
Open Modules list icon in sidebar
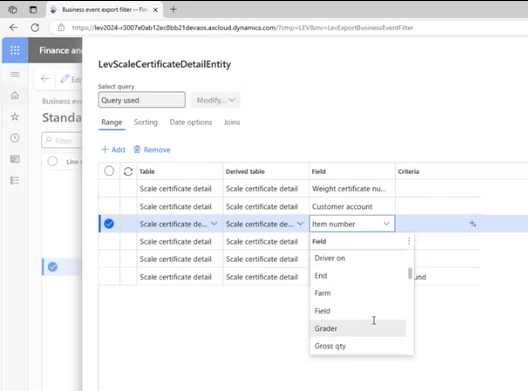pos(15,181)
